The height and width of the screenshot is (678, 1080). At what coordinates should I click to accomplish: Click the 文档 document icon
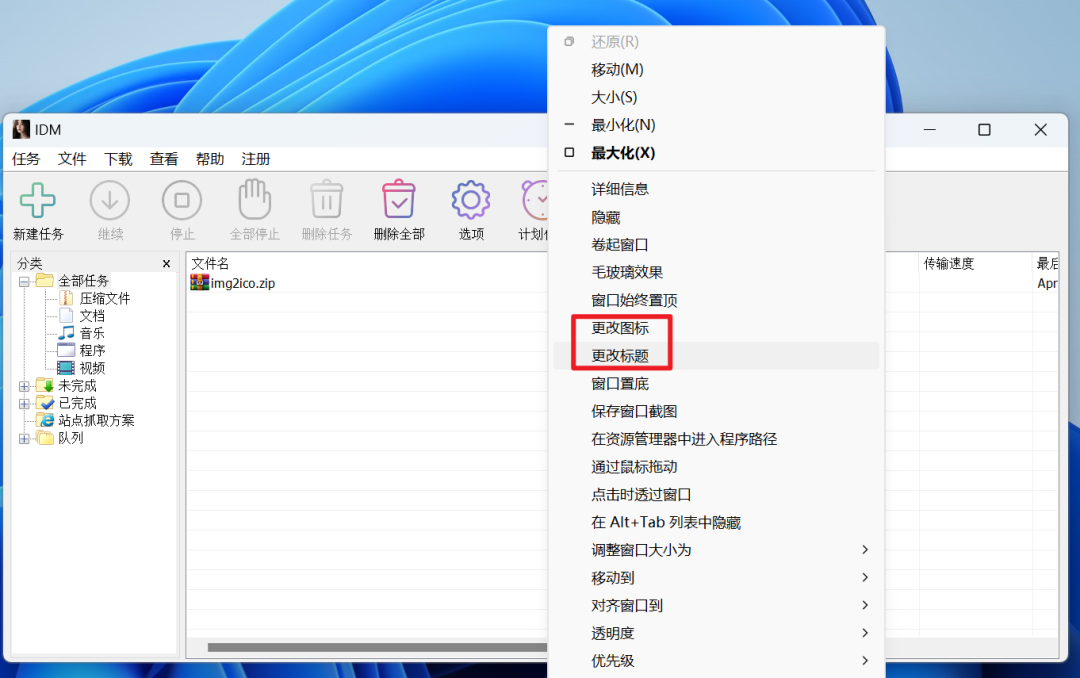tap(66, 316)
